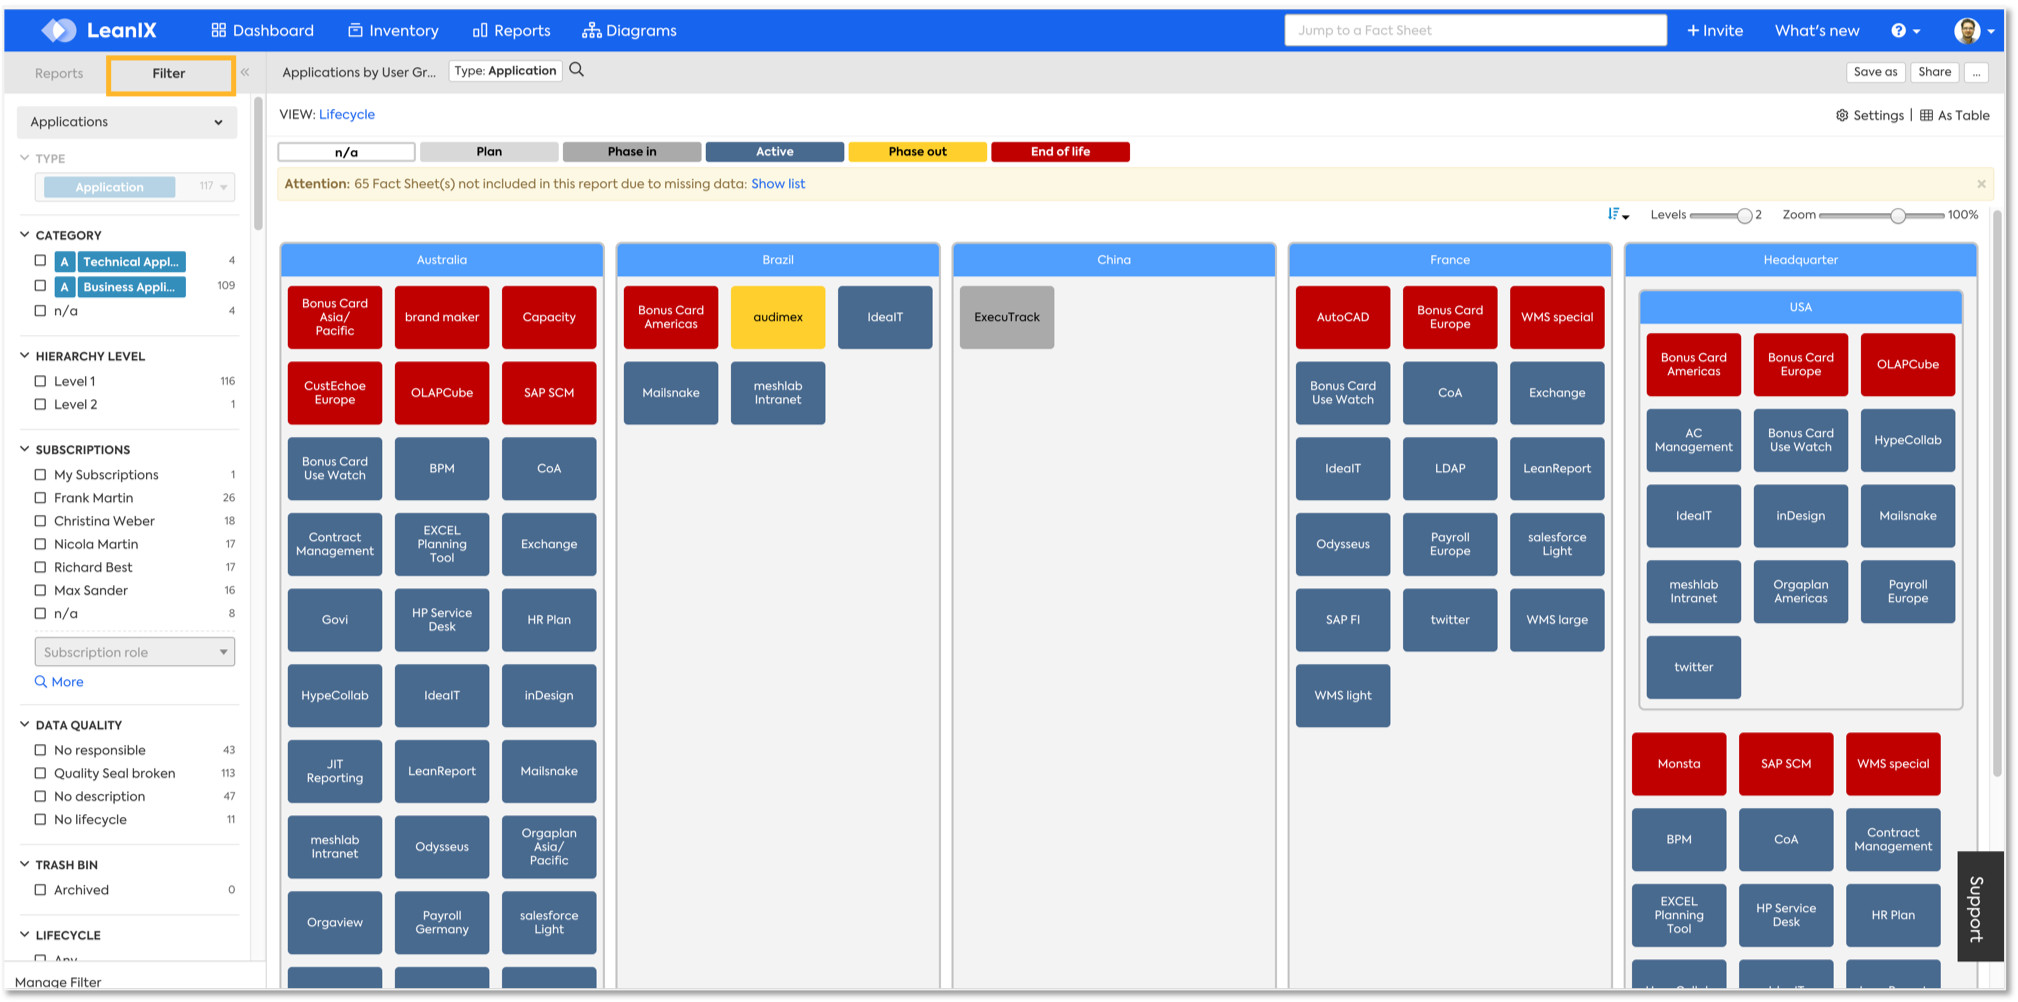The width and height of the screenshot is (2018, 1002).
Task: Open What's new
Action: point(1817,30)
